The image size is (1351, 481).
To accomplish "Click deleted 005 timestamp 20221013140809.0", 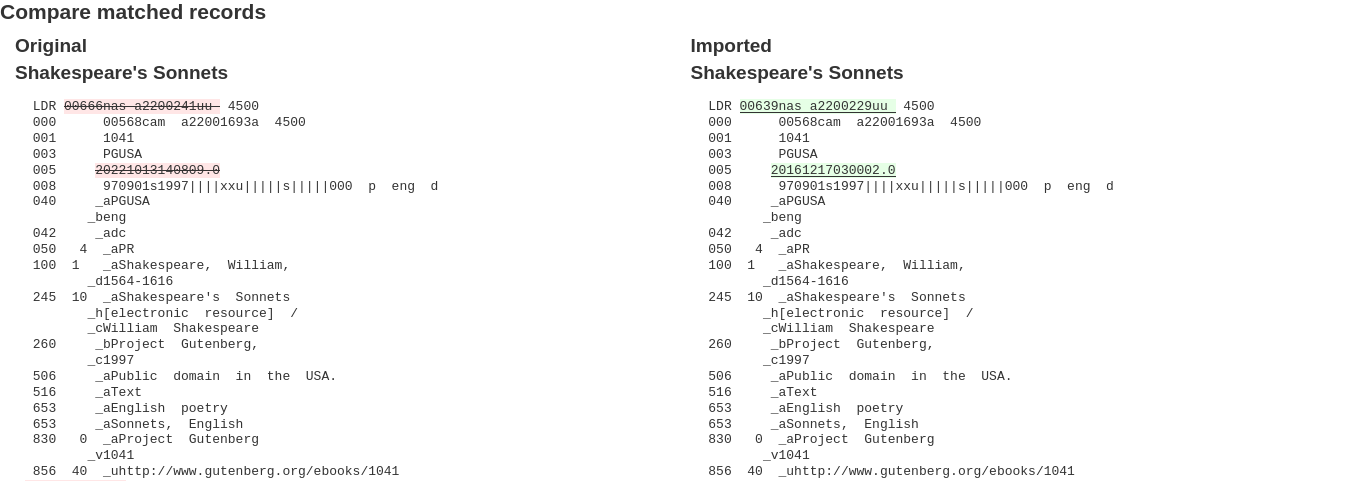I will pos(157,170).
